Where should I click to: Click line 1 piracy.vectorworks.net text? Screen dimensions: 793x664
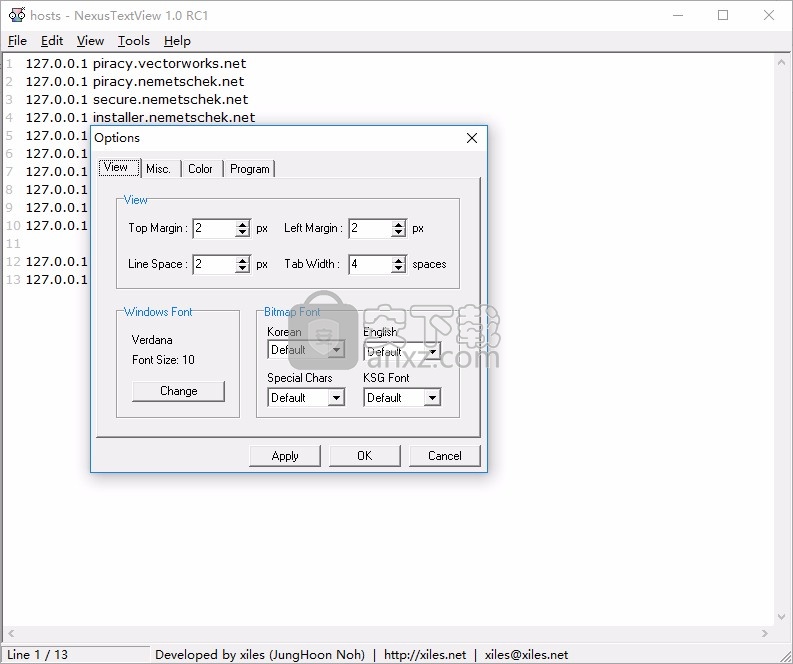coord(169,64)
